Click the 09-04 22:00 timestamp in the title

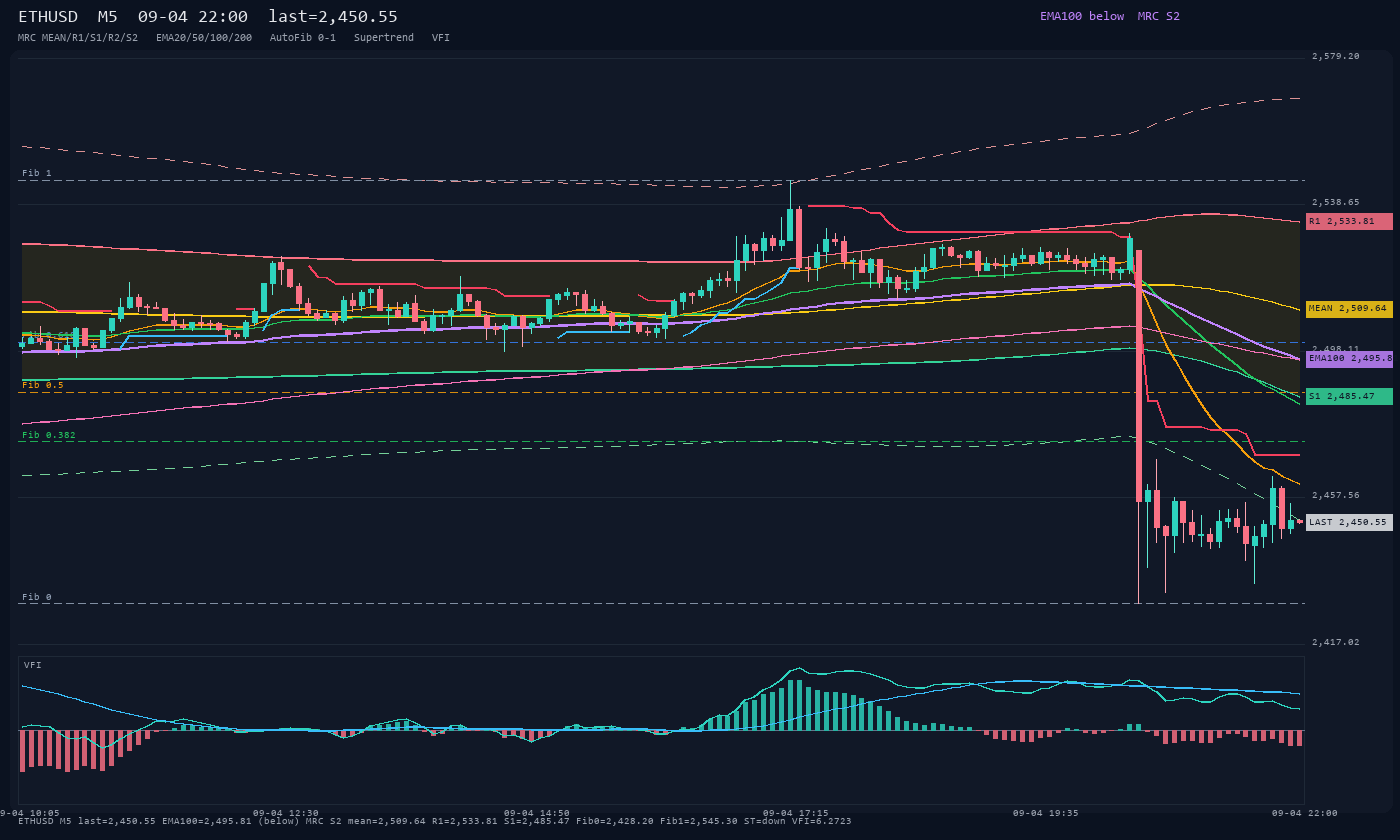click(x=193, y=17)
